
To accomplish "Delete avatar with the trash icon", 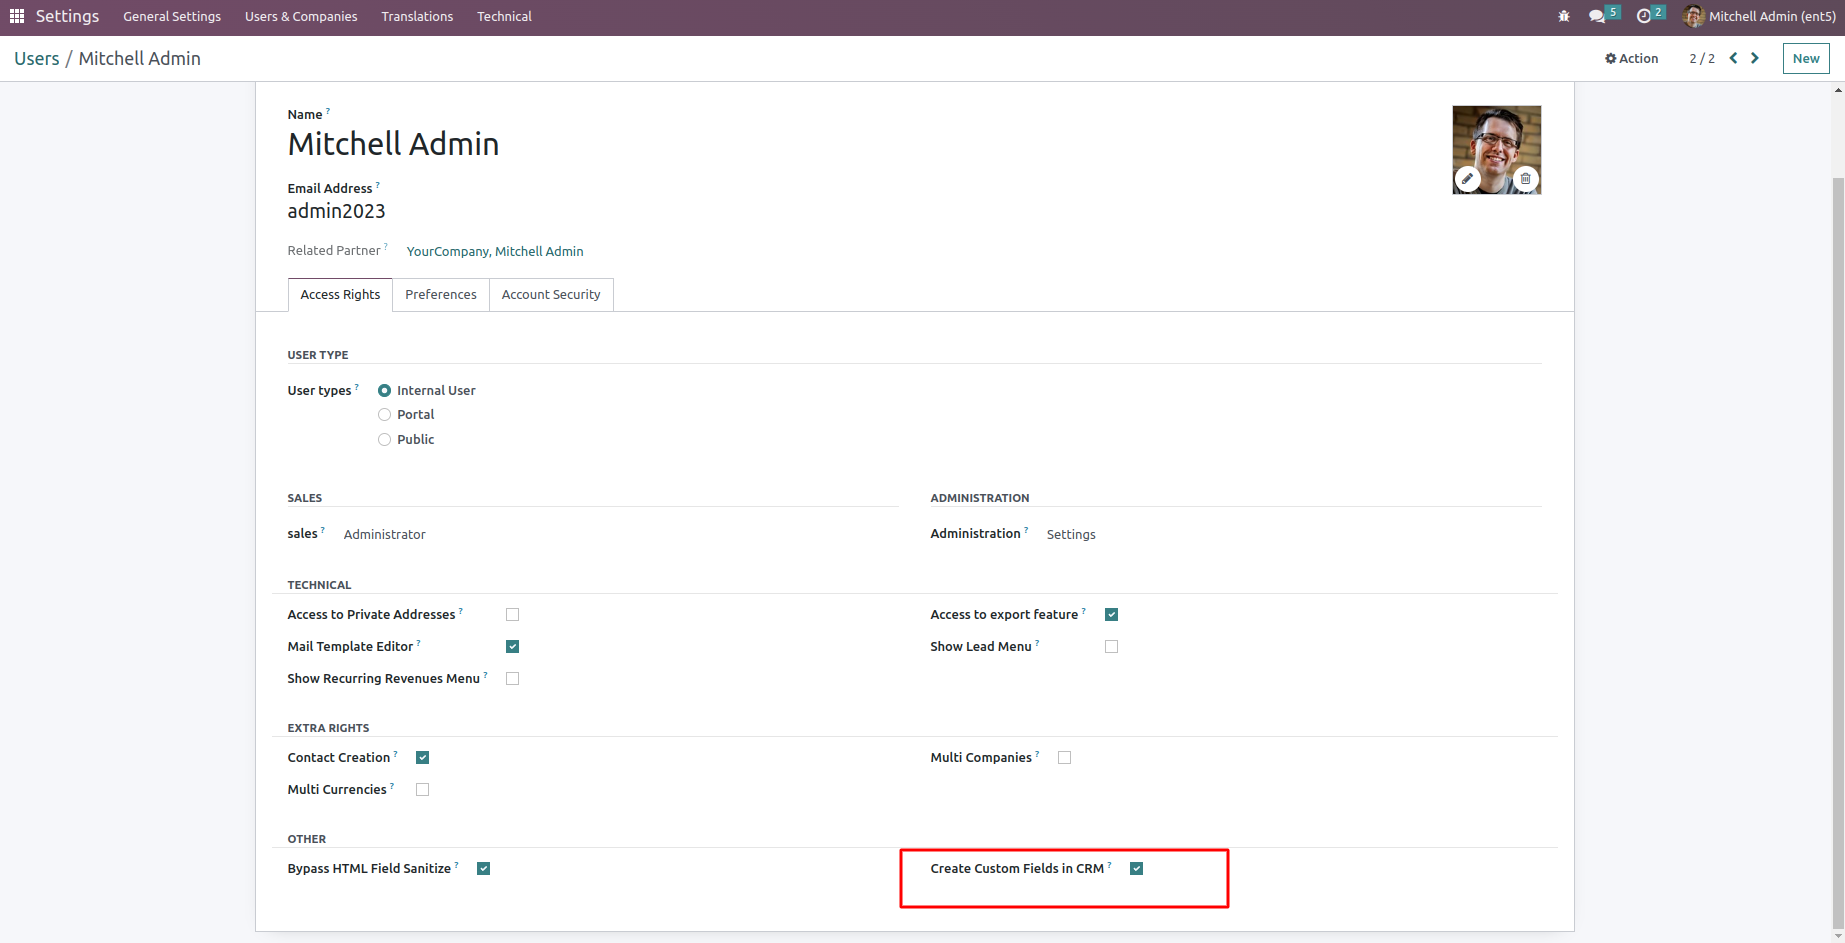I will click(x=1525, y=179).
